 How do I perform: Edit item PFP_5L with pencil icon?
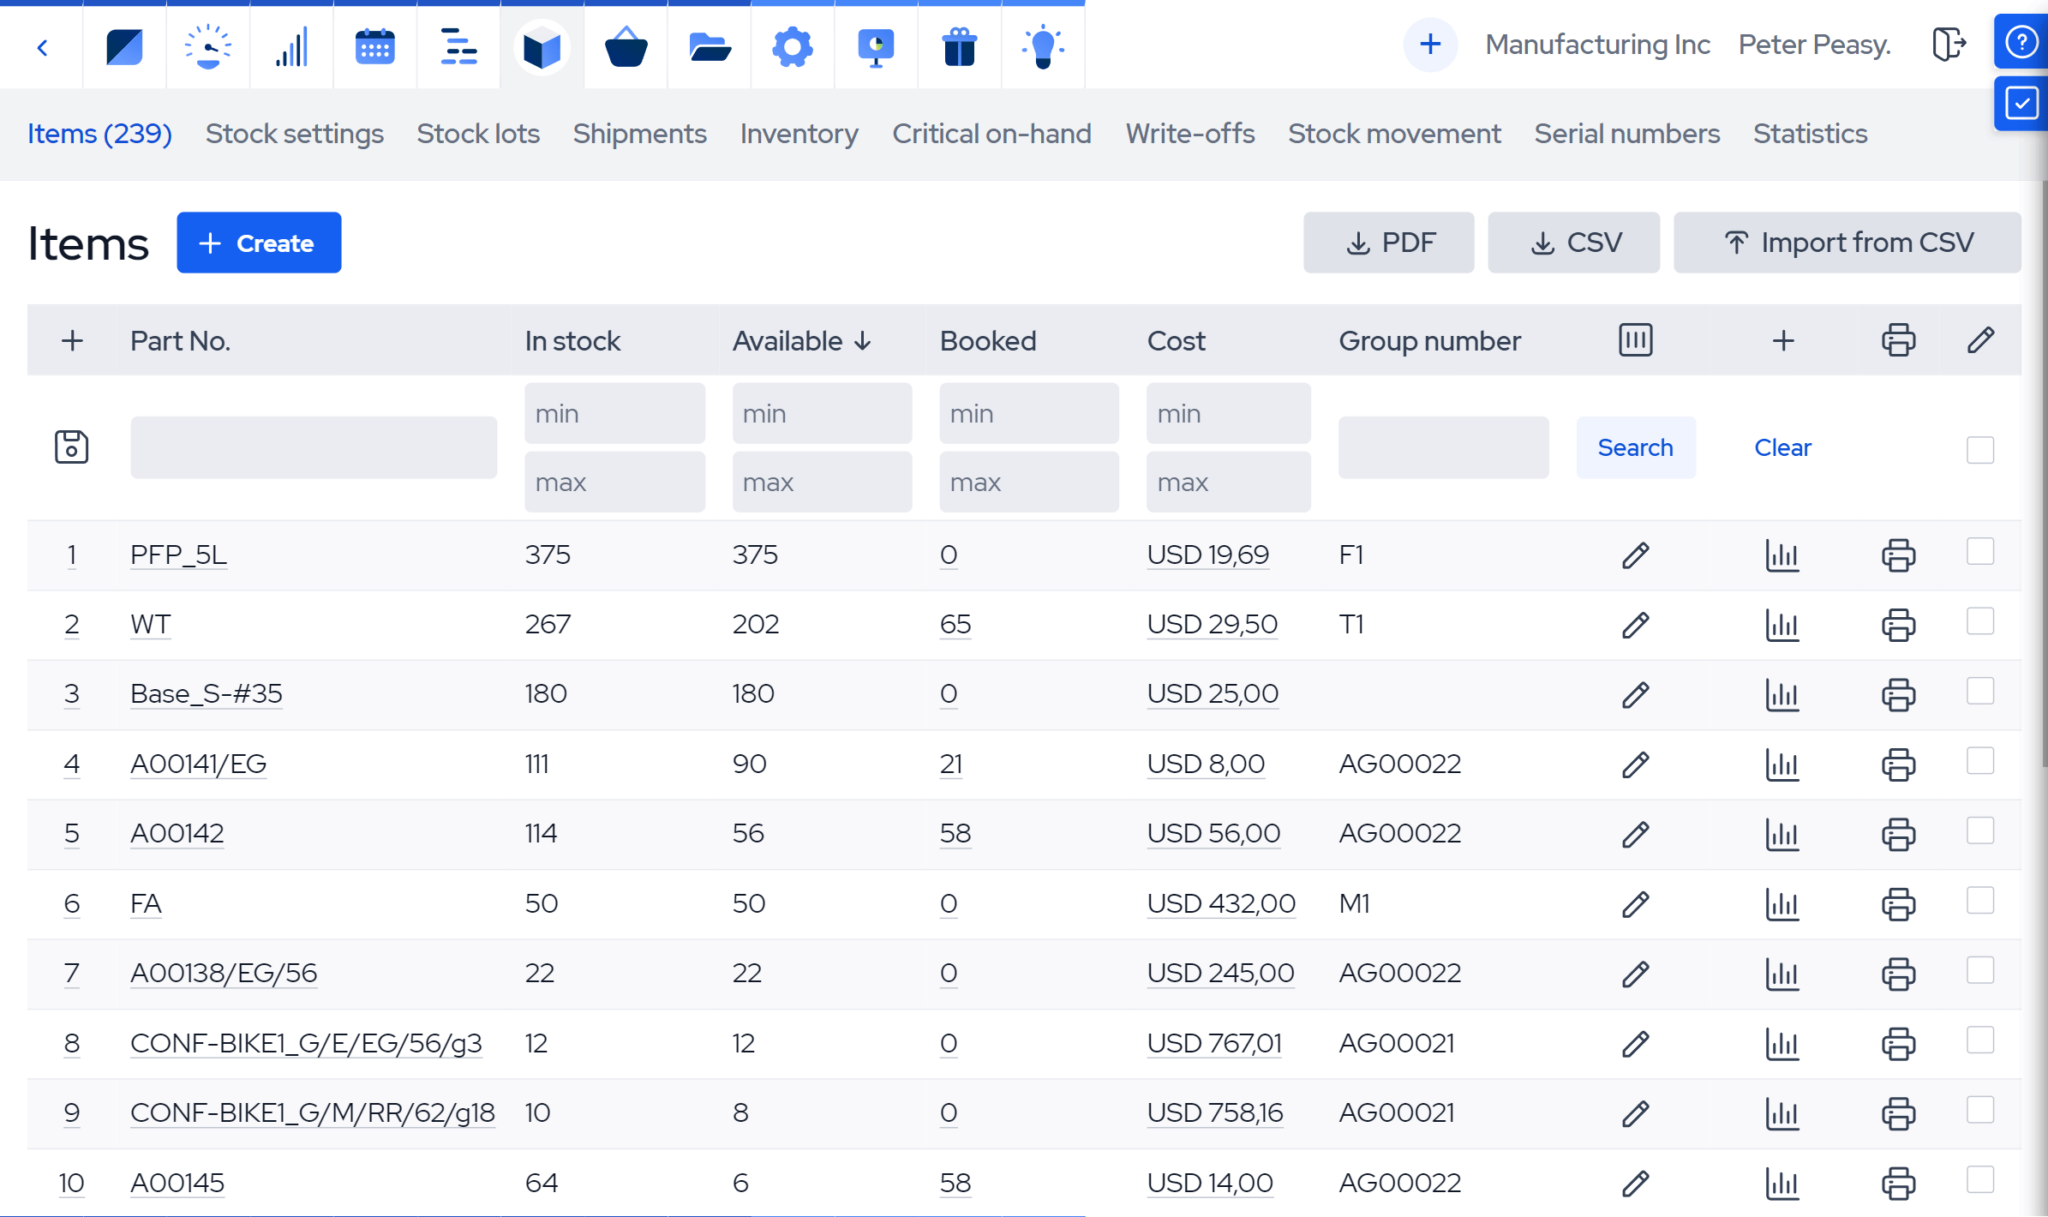1635,555
